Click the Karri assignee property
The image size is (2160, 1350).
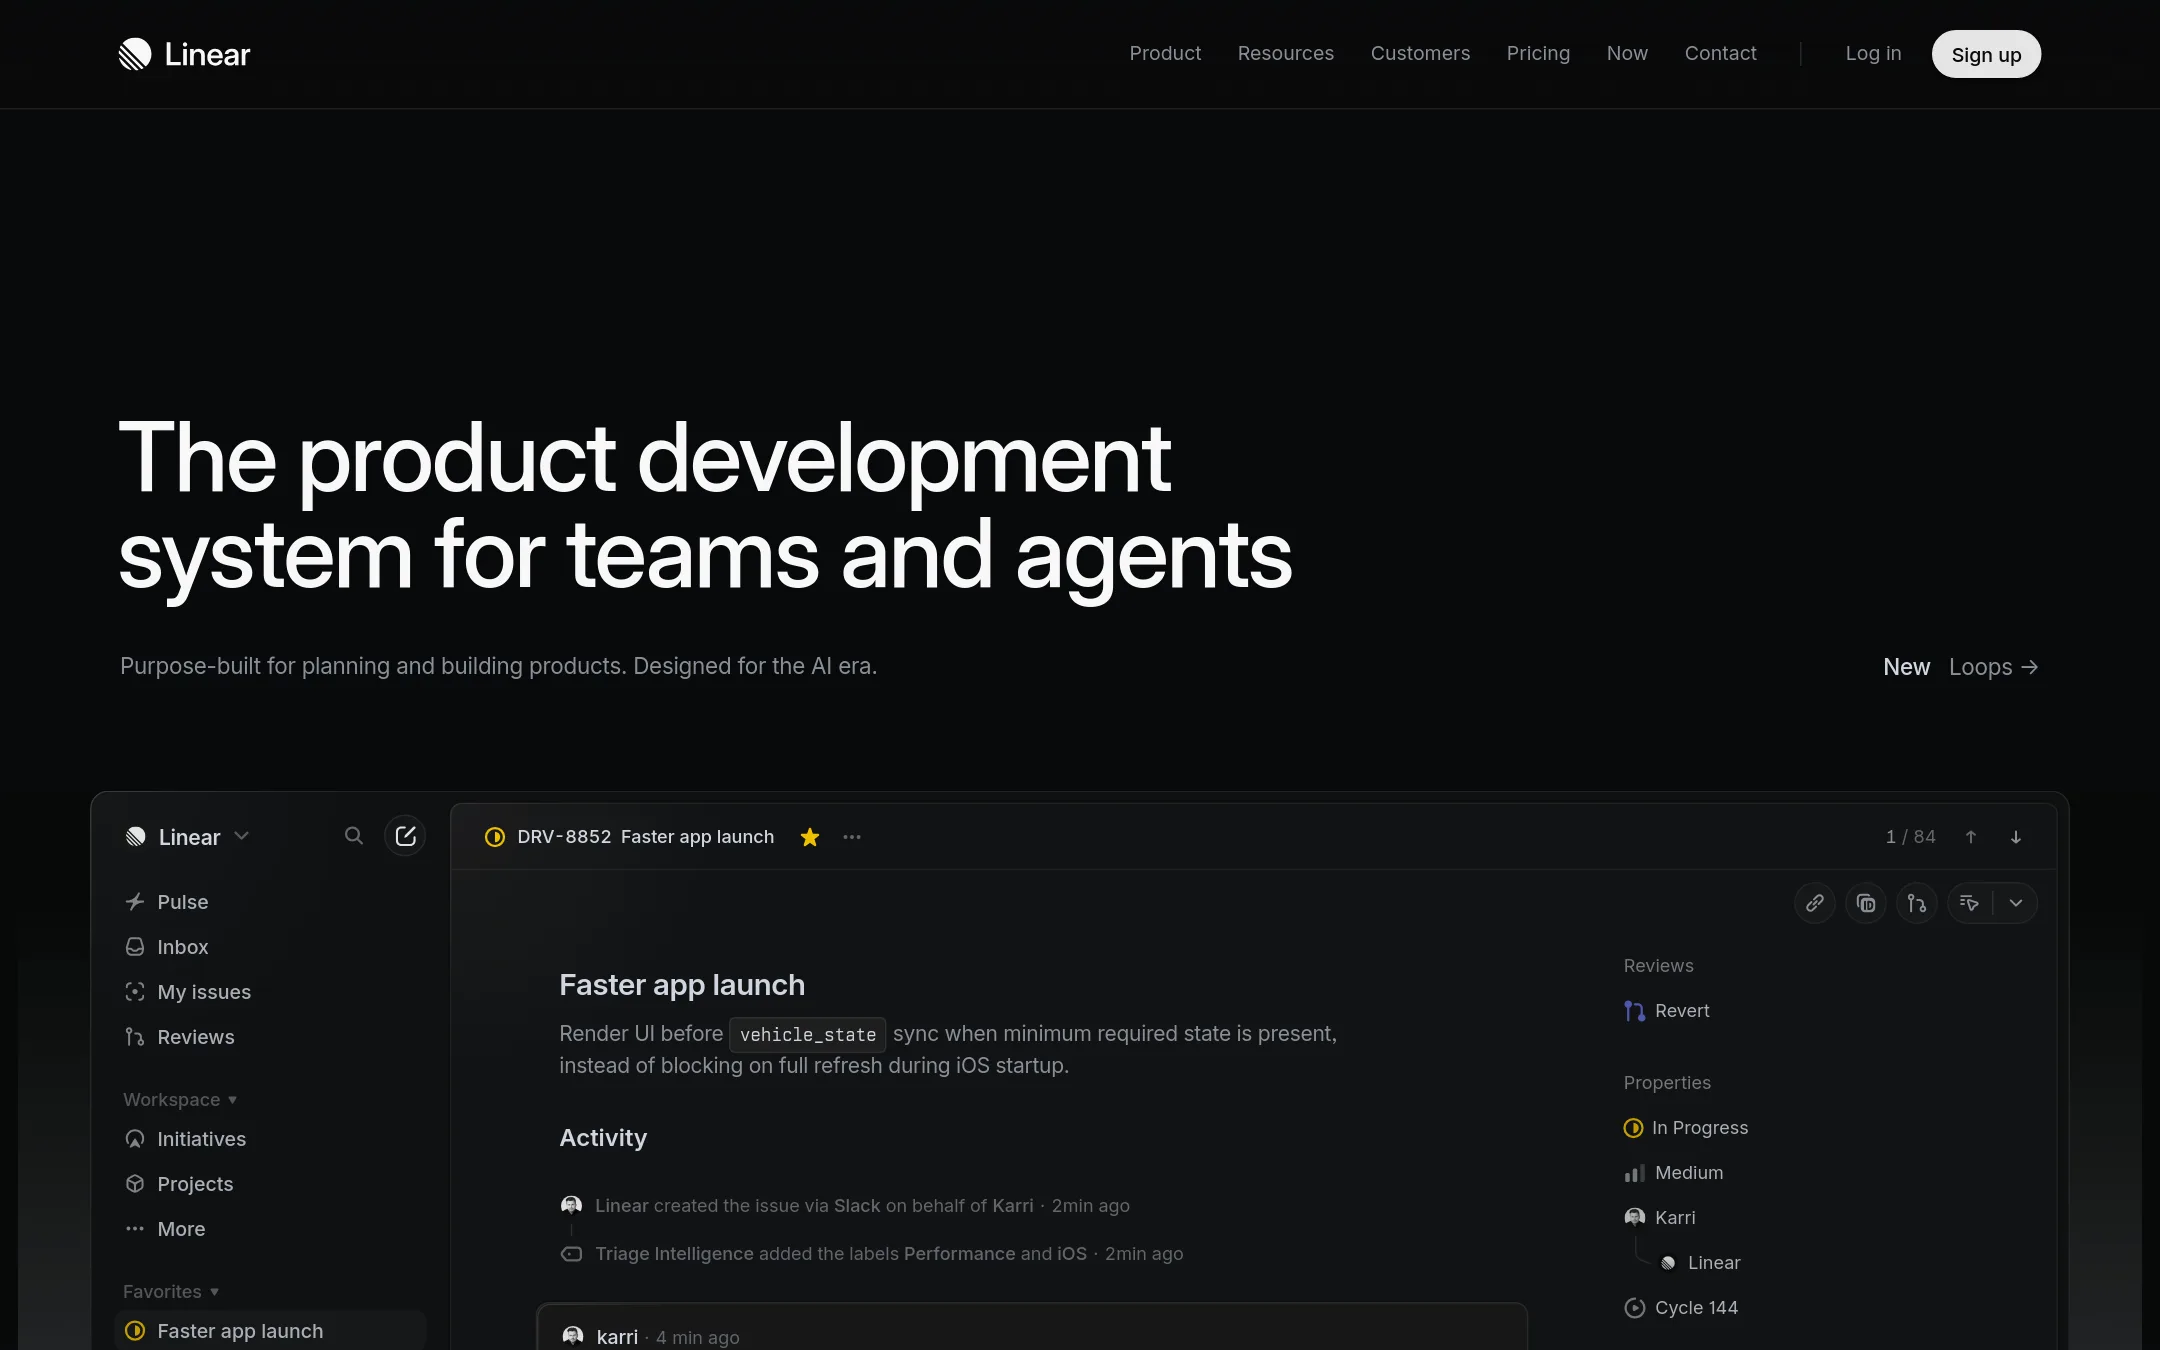(1660, 1218)
